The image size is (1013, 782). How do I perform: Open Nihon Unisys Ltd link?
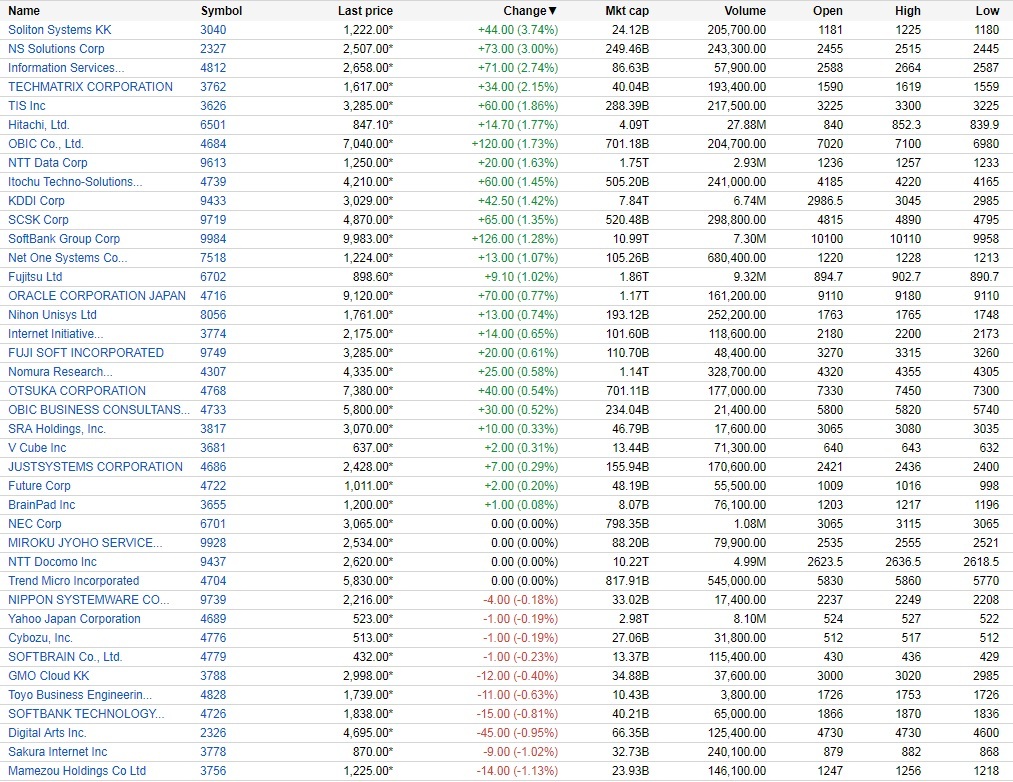[52, 315]
